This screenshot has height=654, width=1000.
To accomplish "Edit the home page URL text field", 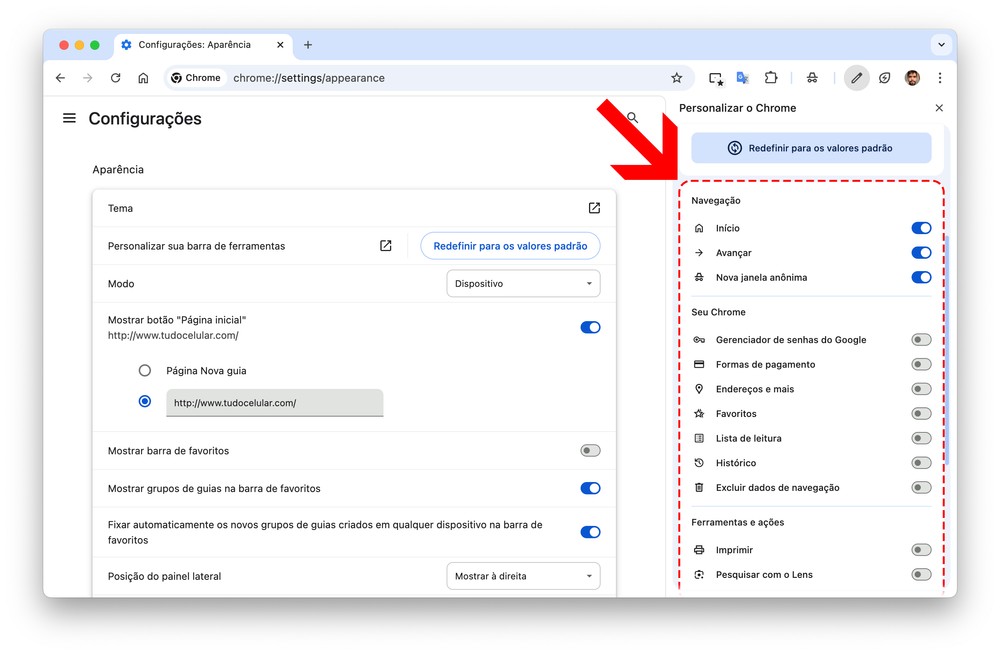I will pyautogui.click(x=275, y=403).
